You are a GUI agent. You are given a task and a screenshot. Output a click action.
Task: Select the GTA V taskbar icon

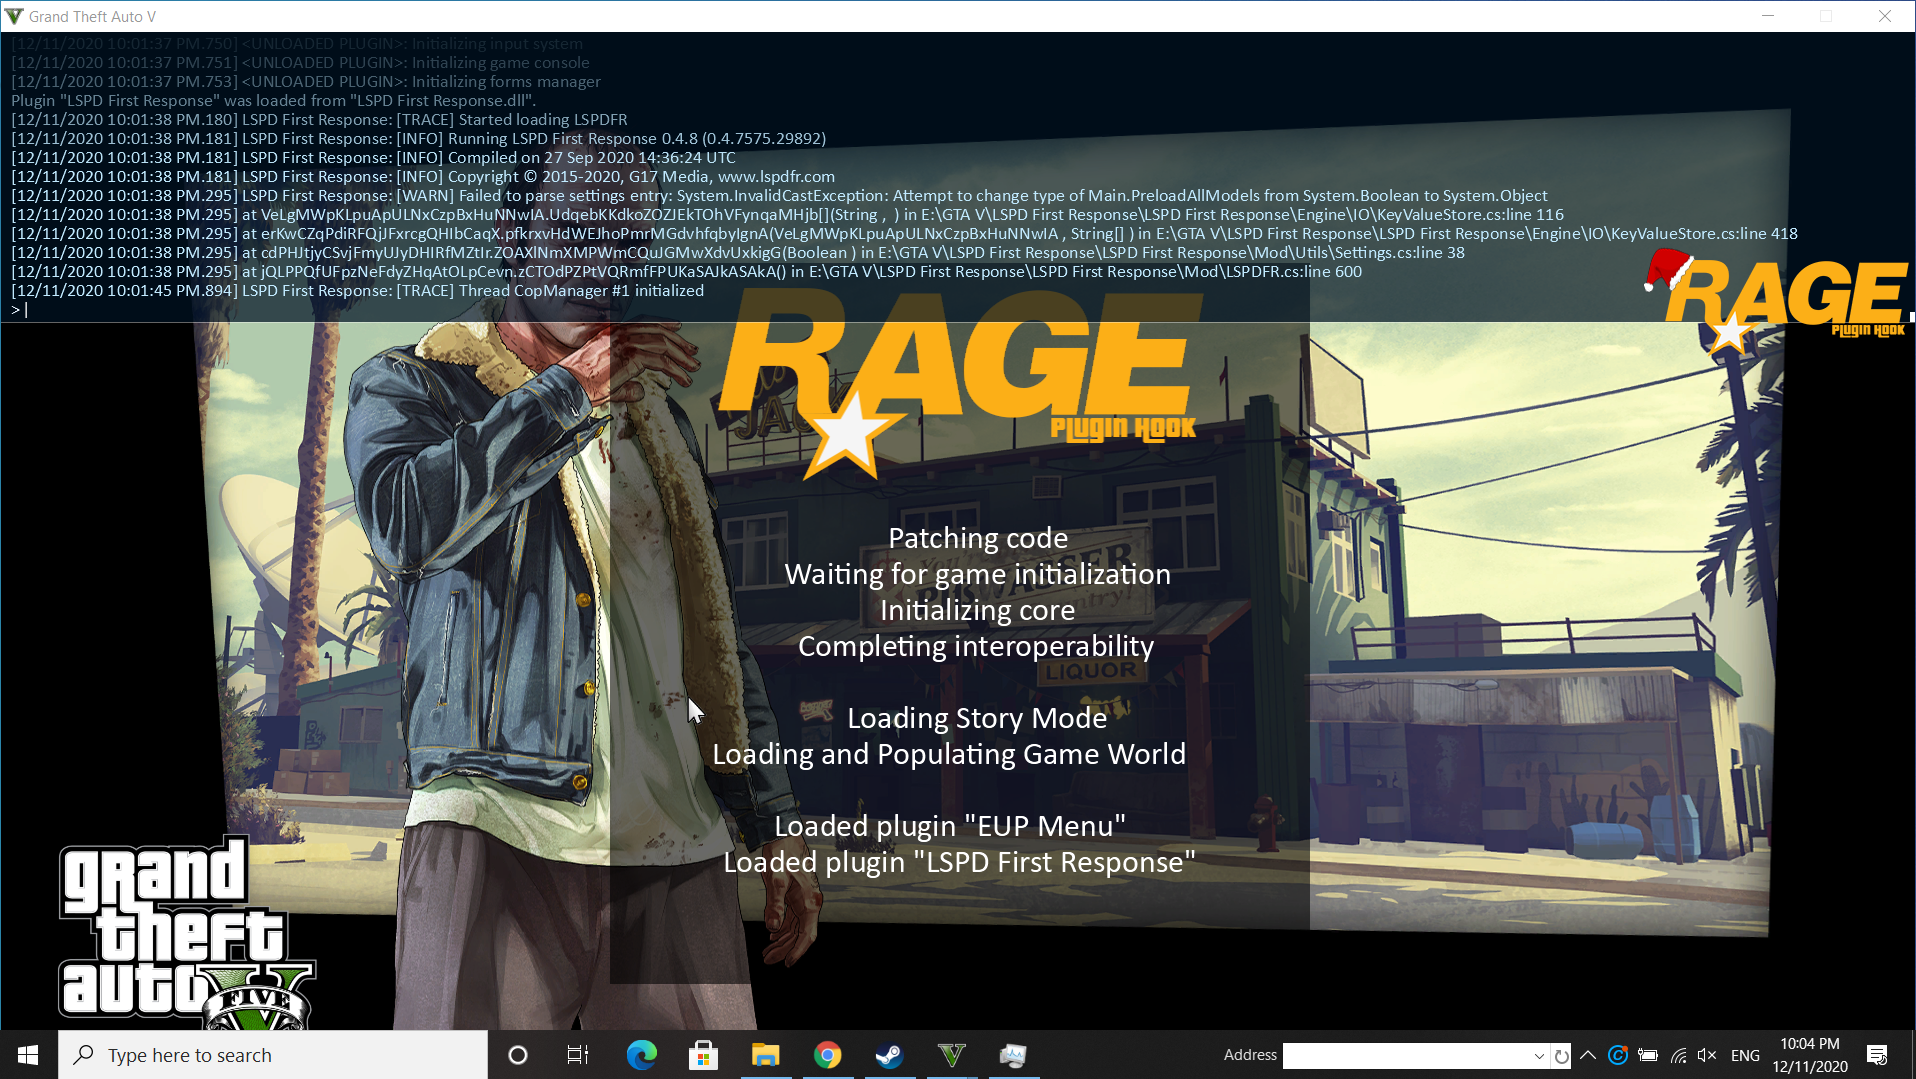click(x=951, y=1055)
